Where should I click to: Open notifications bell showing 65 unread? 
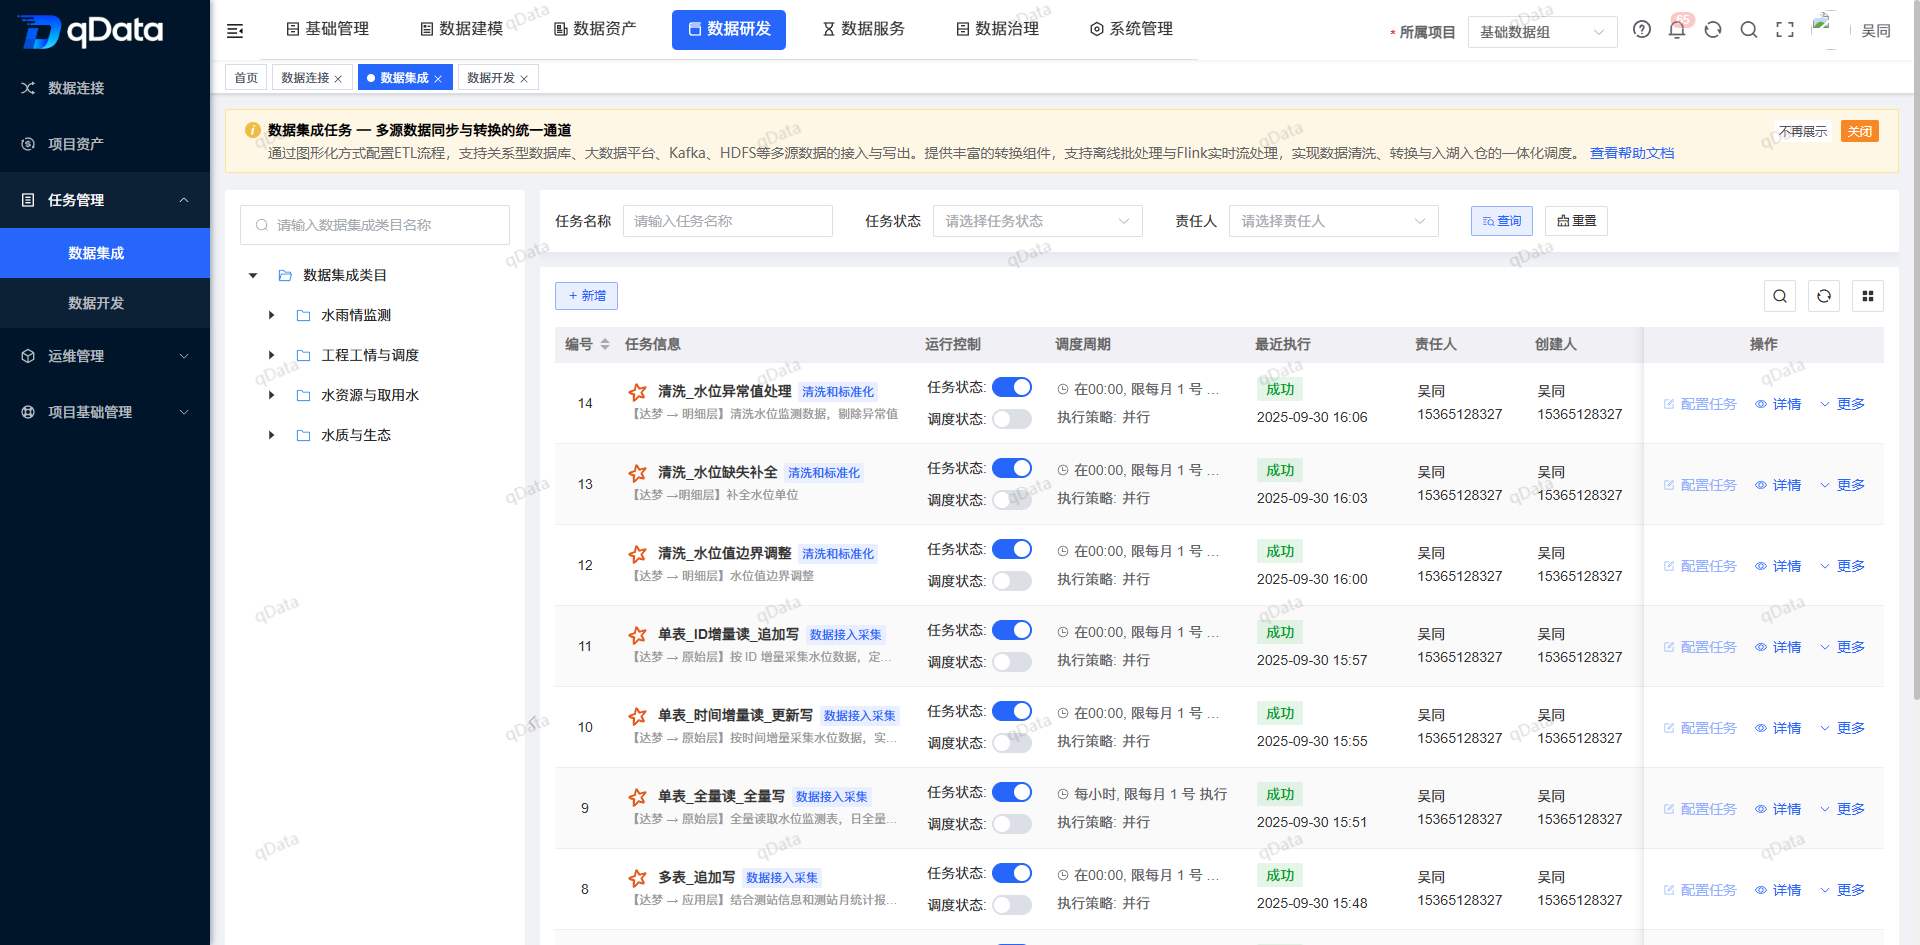[x=1677, y=30]
